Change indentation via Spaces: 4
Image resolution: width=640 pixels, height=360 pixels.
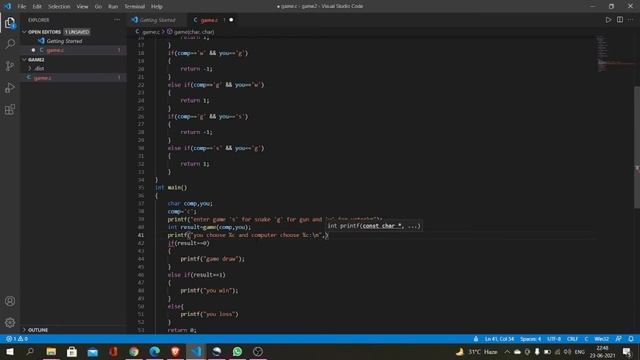pos(531,339)
